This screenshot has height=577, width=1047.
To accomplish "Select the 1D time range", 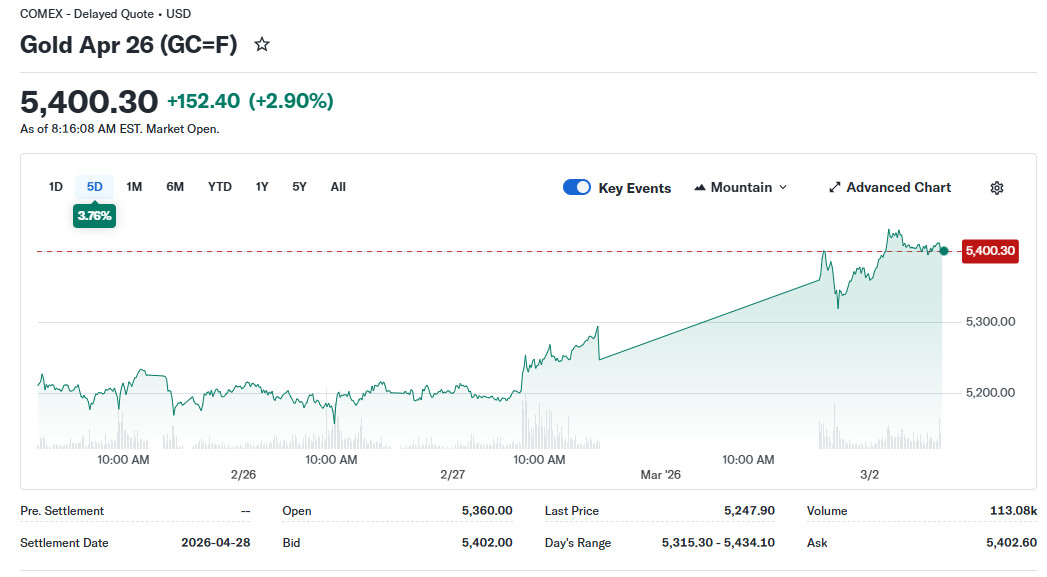I will (56, 187).
